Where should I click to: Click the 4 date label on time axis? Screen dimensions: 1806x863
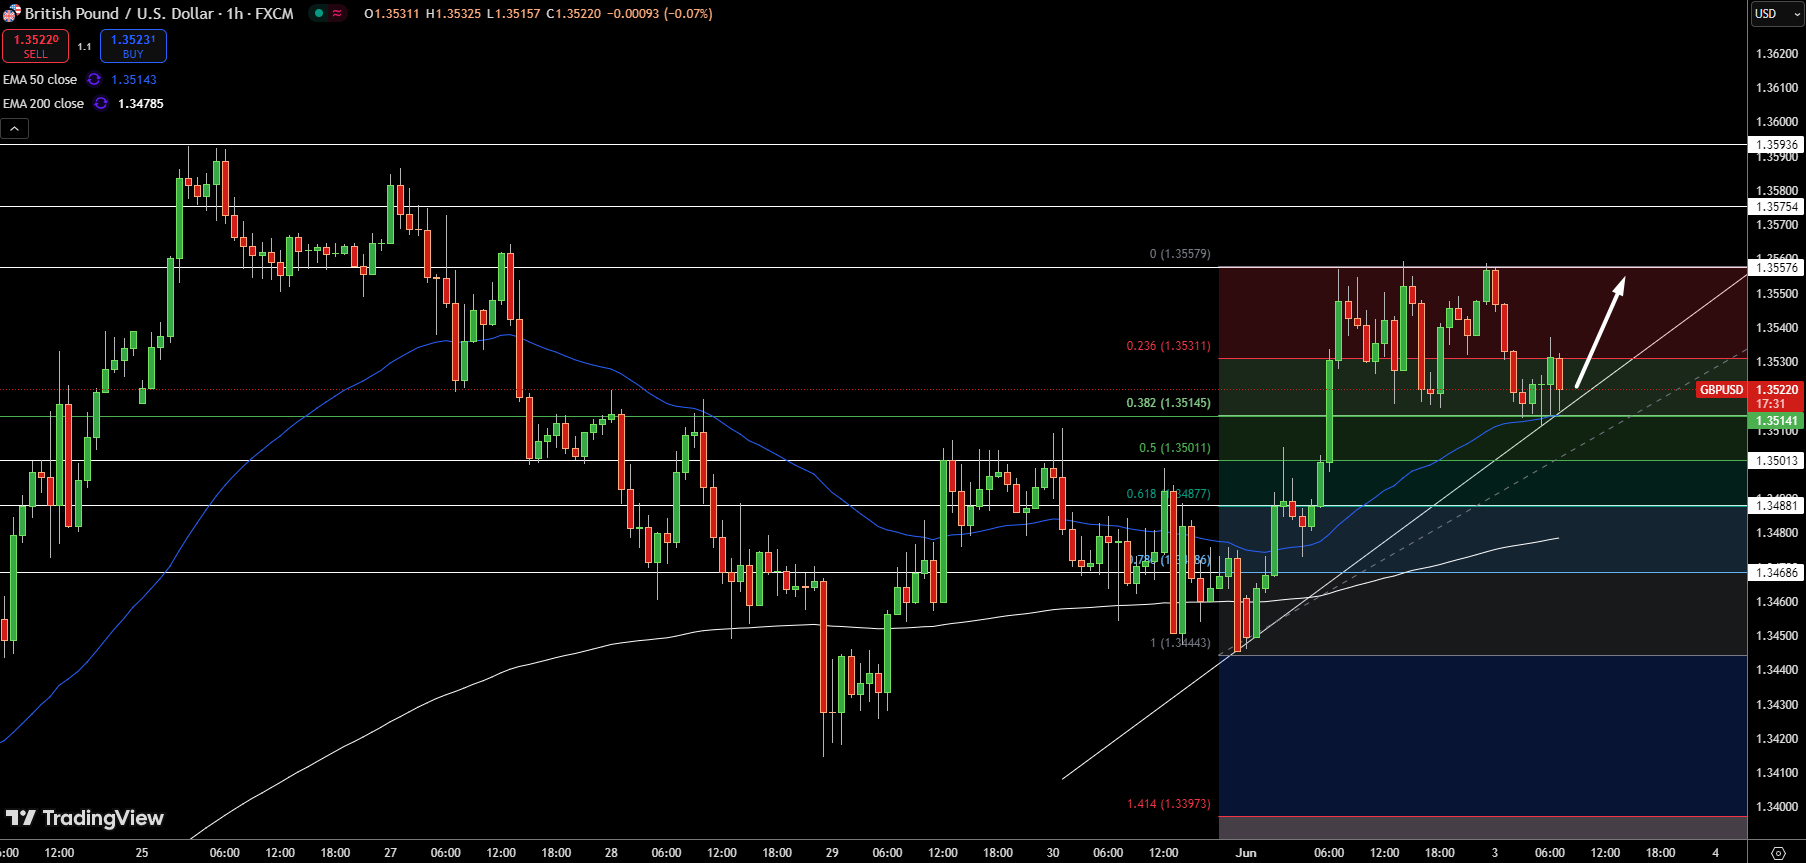pos(1715,853)
